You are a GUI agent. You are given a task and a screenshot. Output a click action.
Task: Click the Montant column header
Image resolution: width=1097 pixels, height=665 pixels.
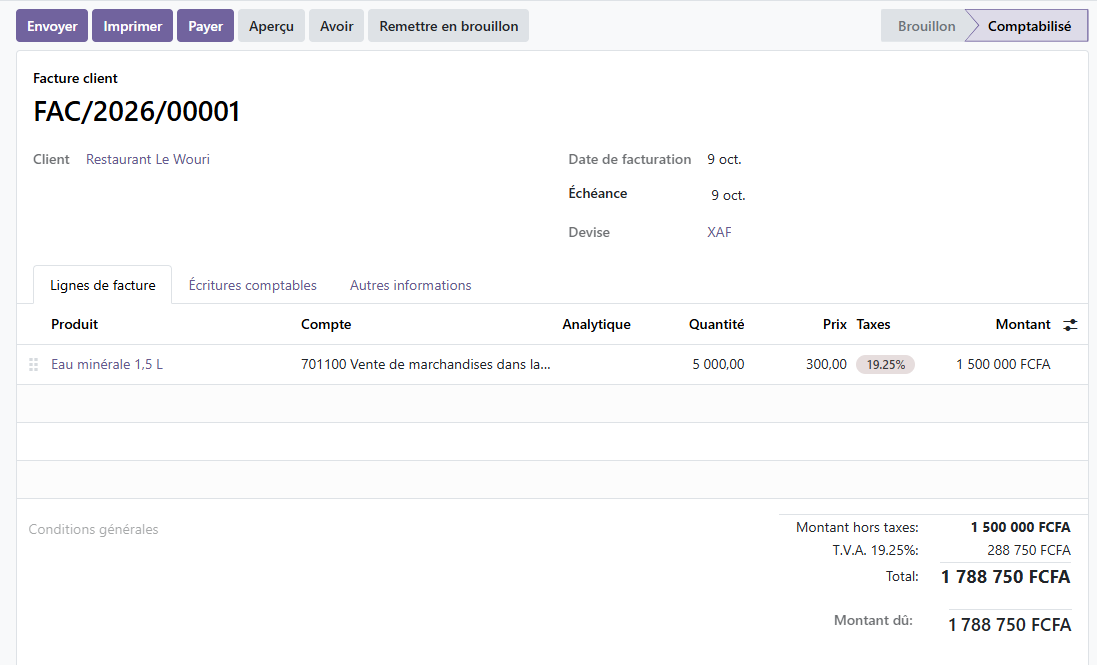1023,324
